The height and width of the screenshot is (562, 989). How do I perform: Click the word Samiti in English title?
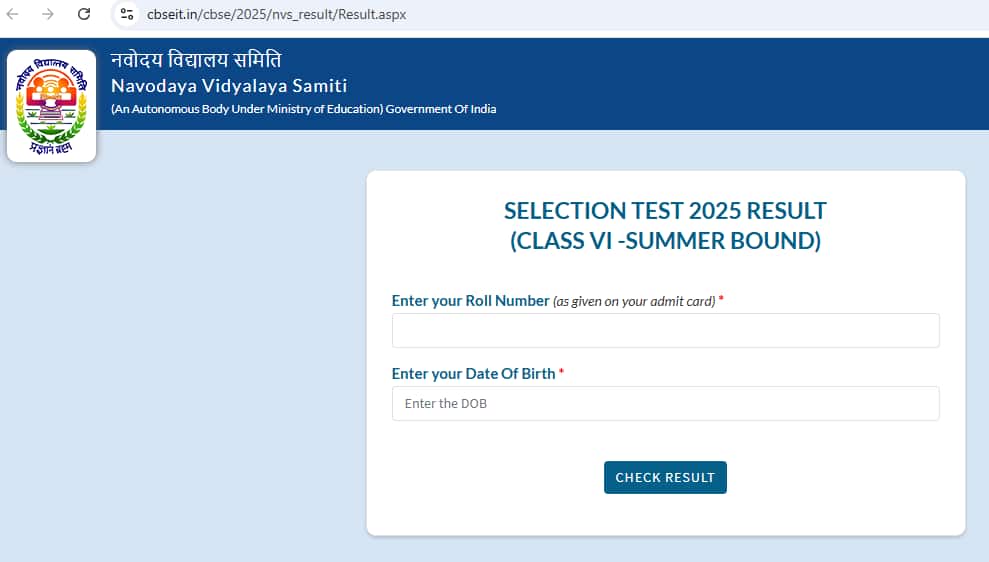(x=320, y=86)
